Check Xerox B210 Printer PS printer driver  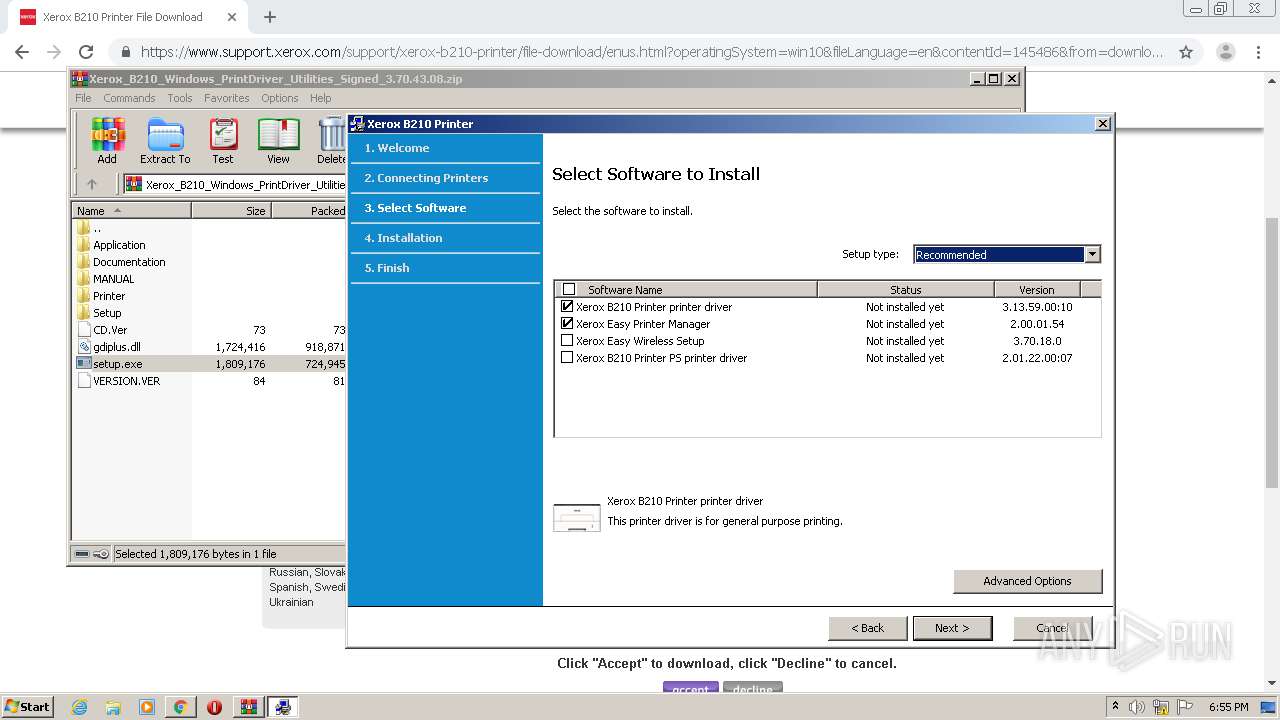pos(568,358)
